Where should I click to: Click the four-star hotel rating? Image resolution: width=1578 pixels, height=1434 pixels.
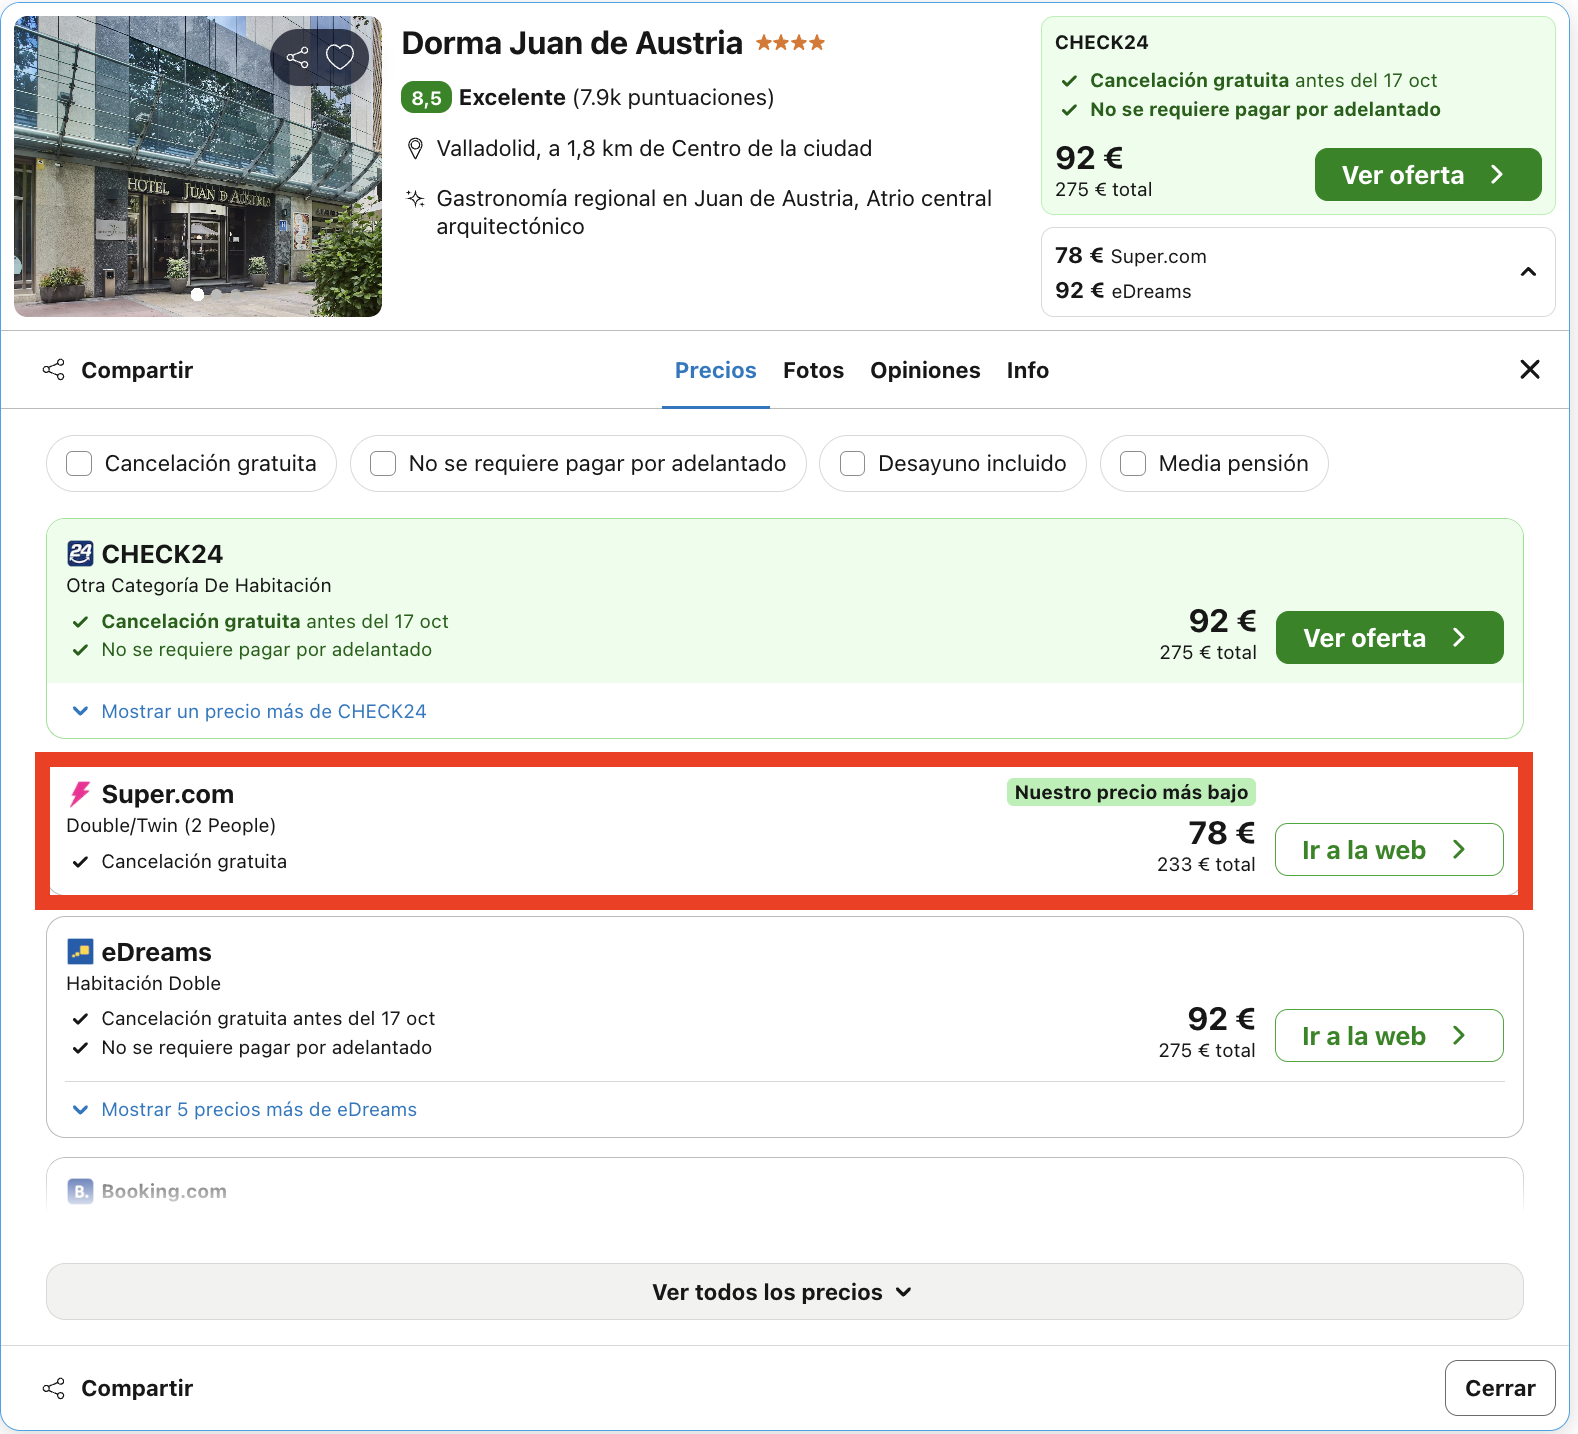pyautogui.click(x=790, y=42)
